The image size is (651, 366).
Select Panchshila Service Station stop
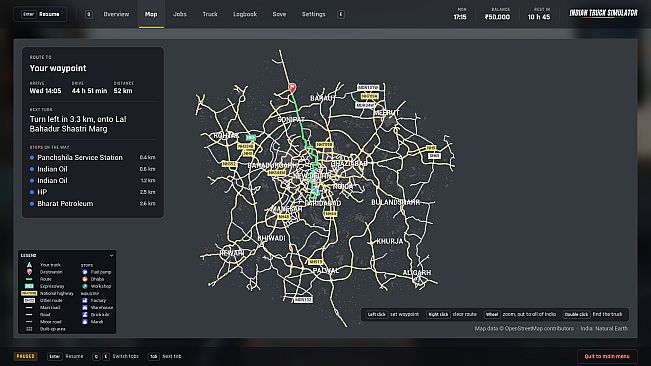(x=93, y=158)
